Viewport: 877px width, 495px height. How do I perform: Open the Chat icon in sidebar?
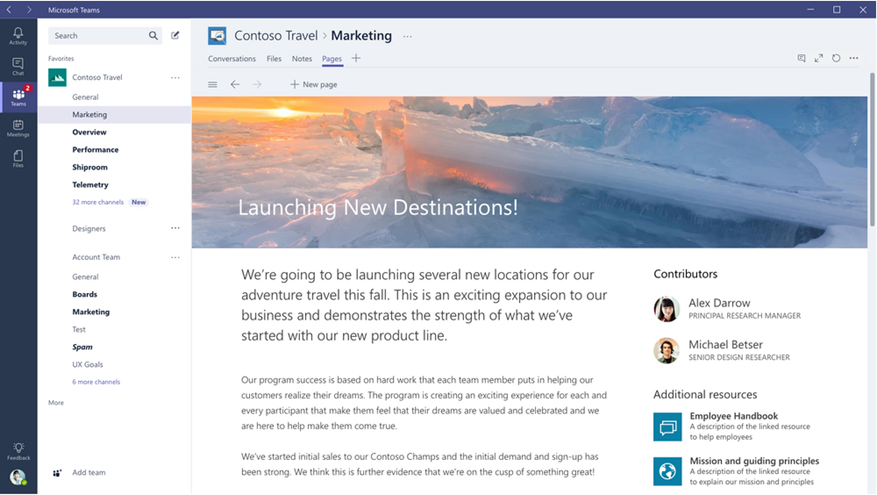coord(18,67)
